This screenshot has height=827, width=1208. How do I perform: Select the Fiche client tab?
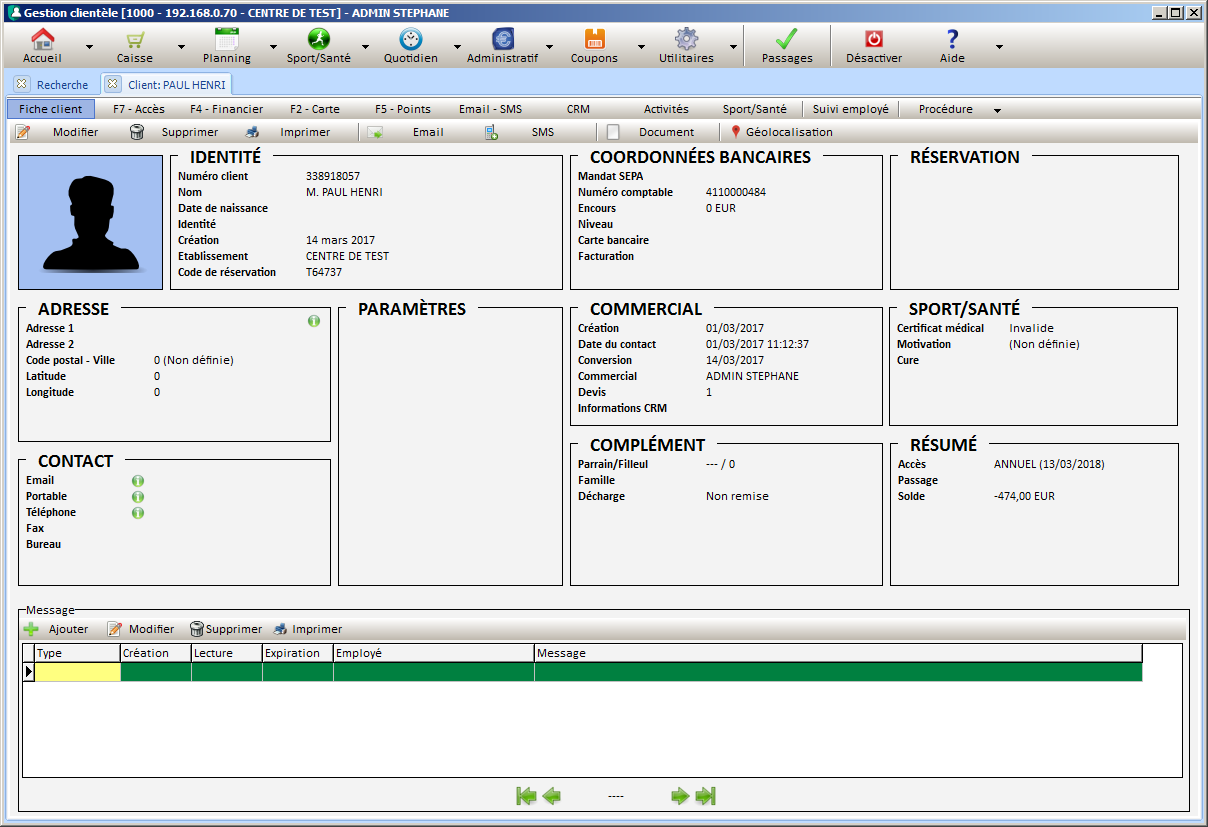click(x=51, y=109)
